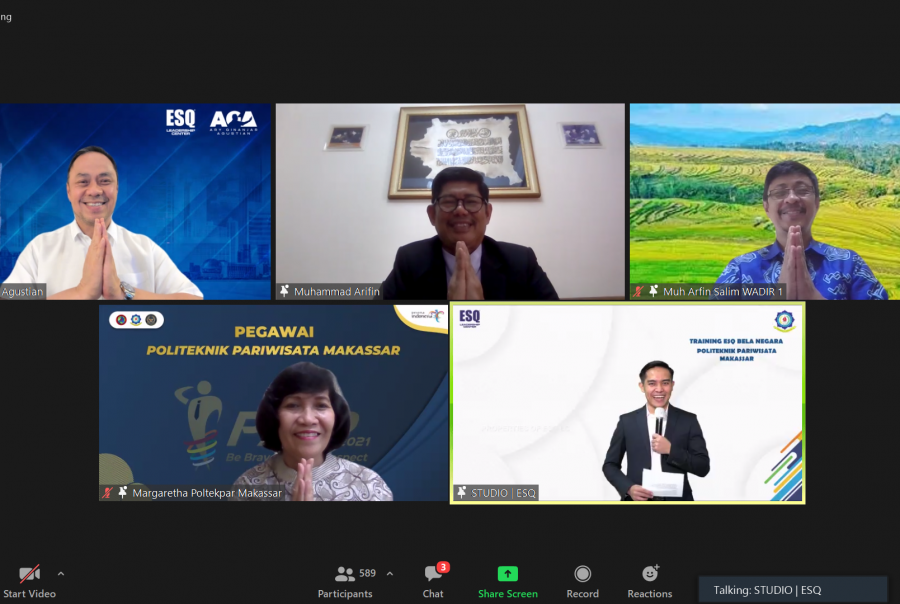Click the Share Screen text label
This screenshot has height=604, width=900.
tap(508, 594)
